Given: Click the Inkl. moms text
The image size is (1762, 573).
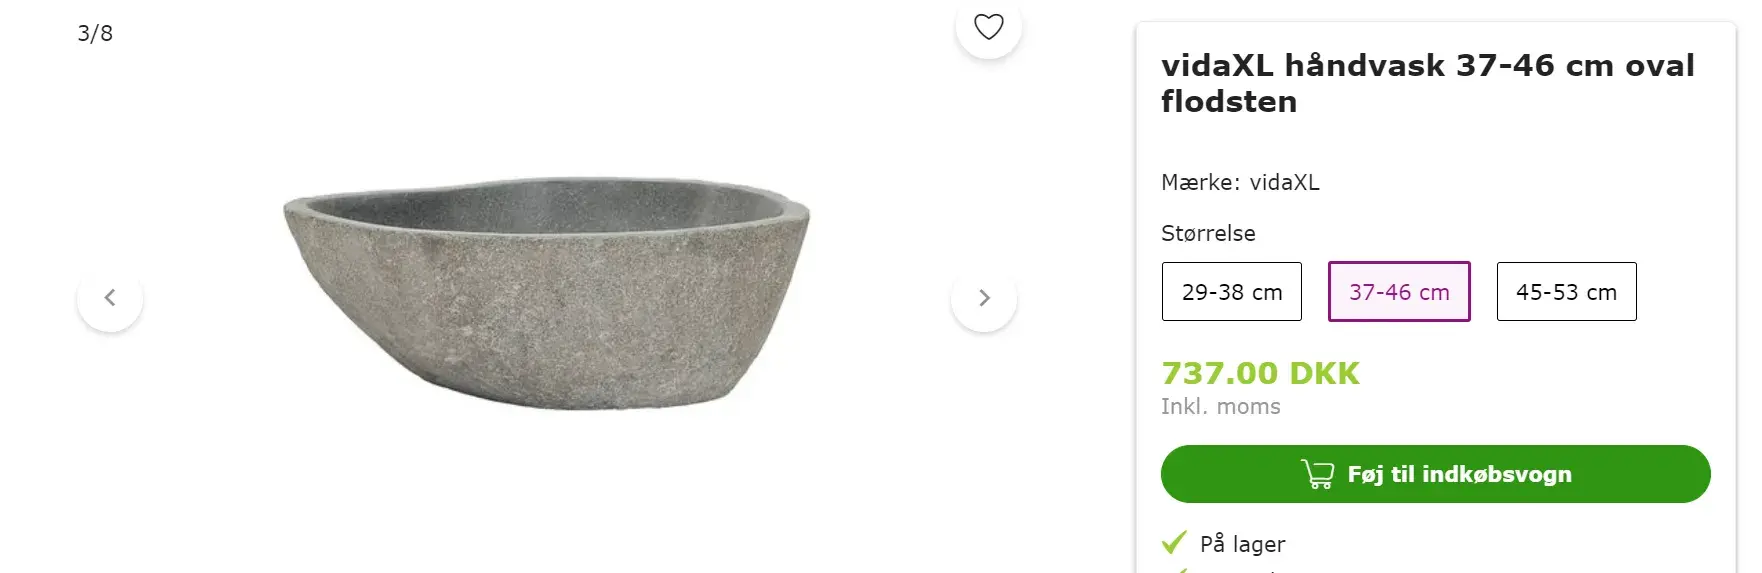Looking at the screenshot, I should (x=1220, y=406).
